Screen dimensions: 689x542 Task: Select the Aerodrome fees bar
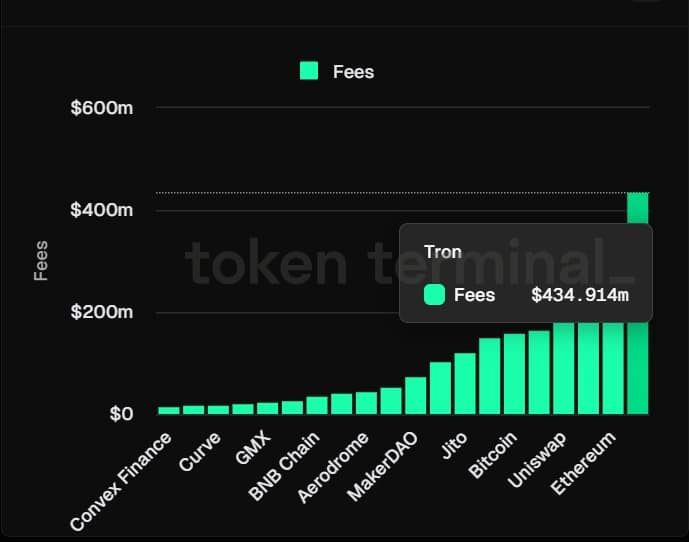(366, 403)
